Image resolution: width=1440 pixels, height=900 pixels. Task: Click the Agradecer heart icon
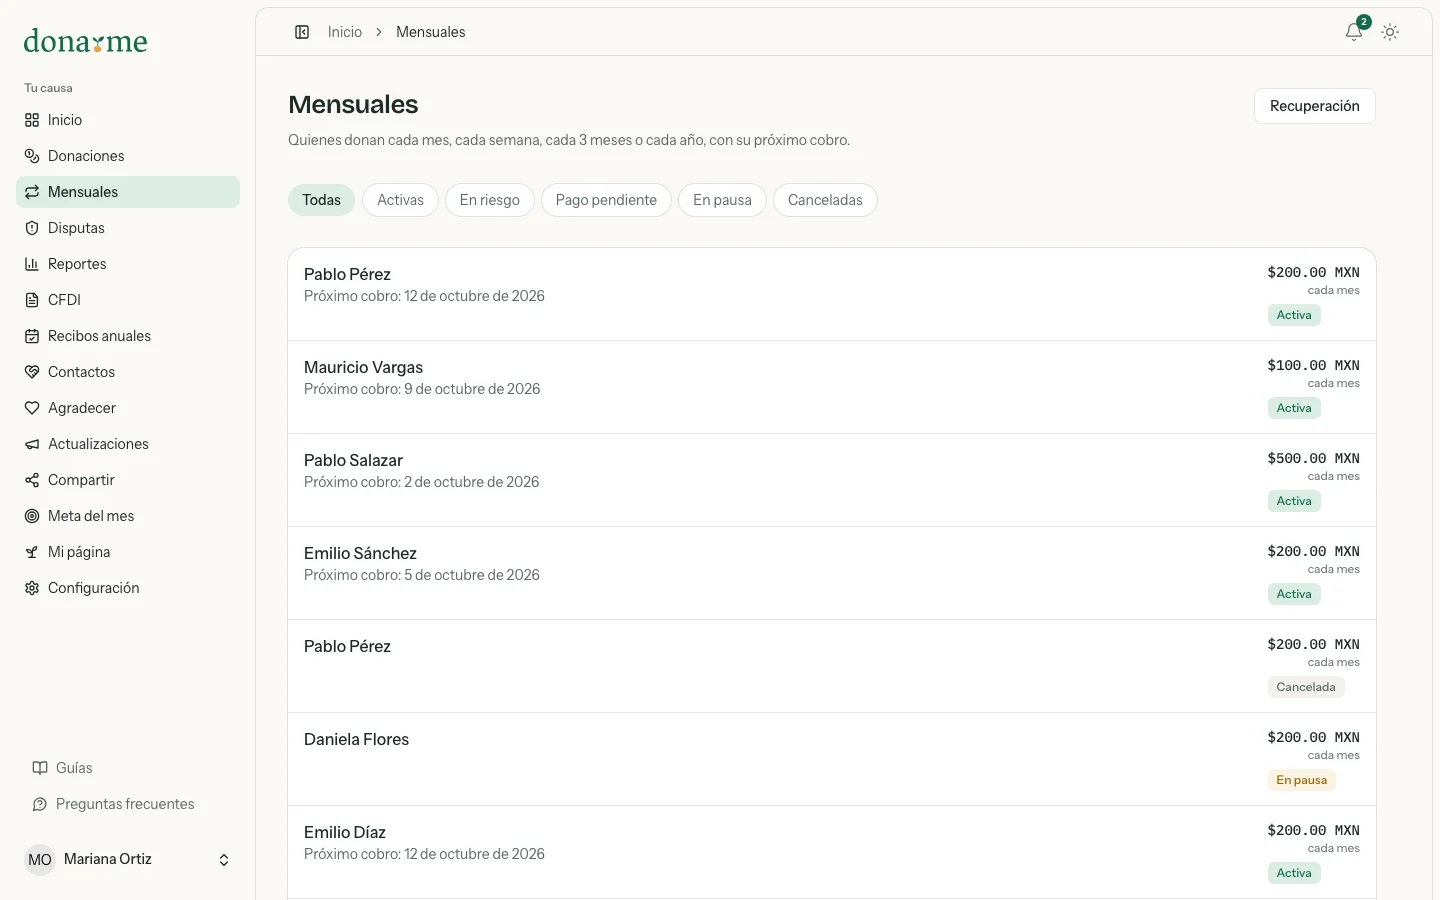click(x=32, y=408)
